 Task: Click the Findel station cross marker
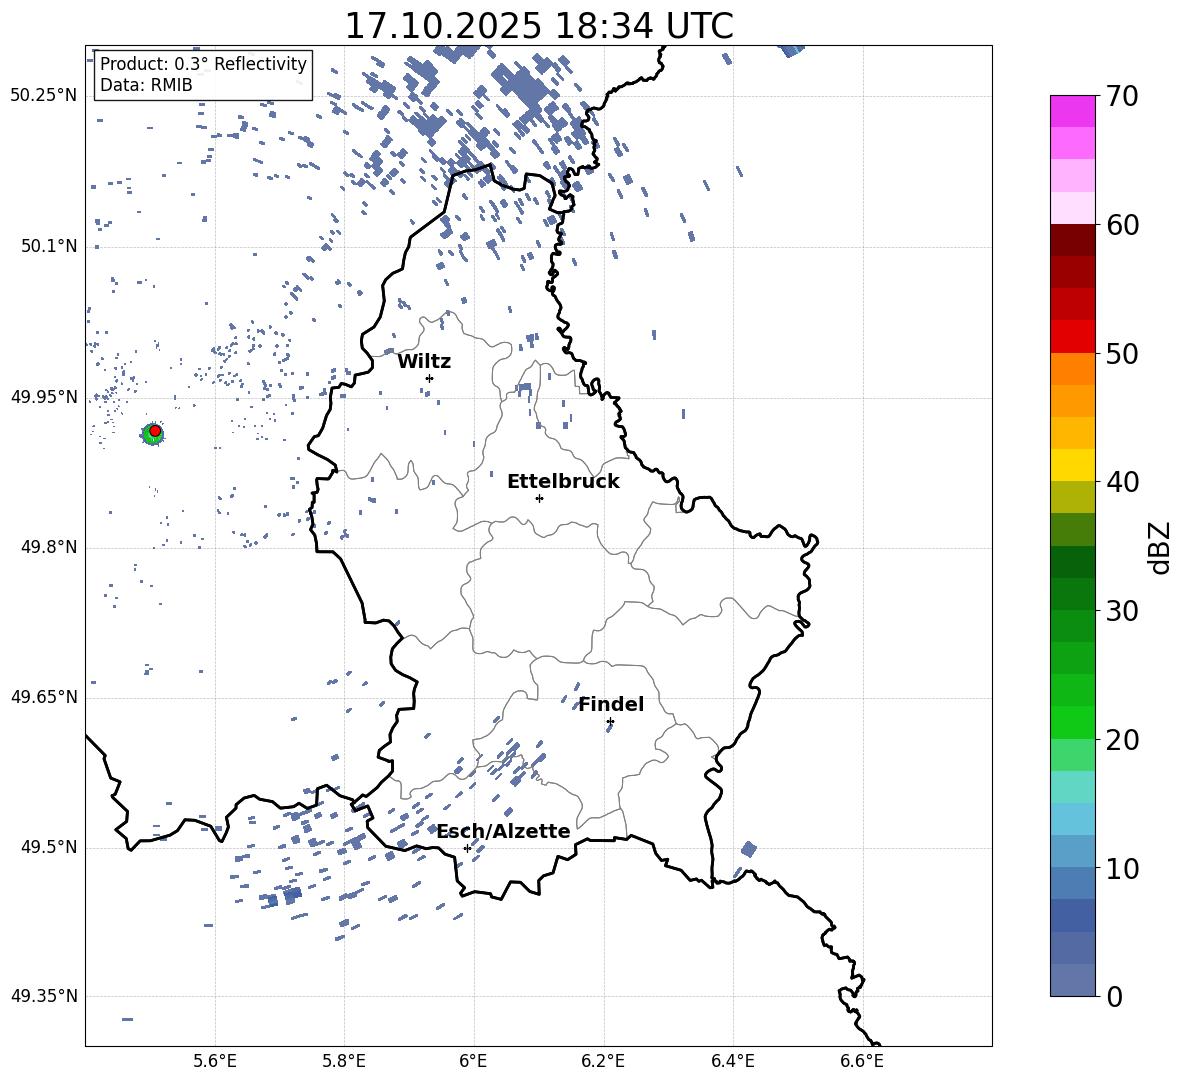click(x=610, y=722)
